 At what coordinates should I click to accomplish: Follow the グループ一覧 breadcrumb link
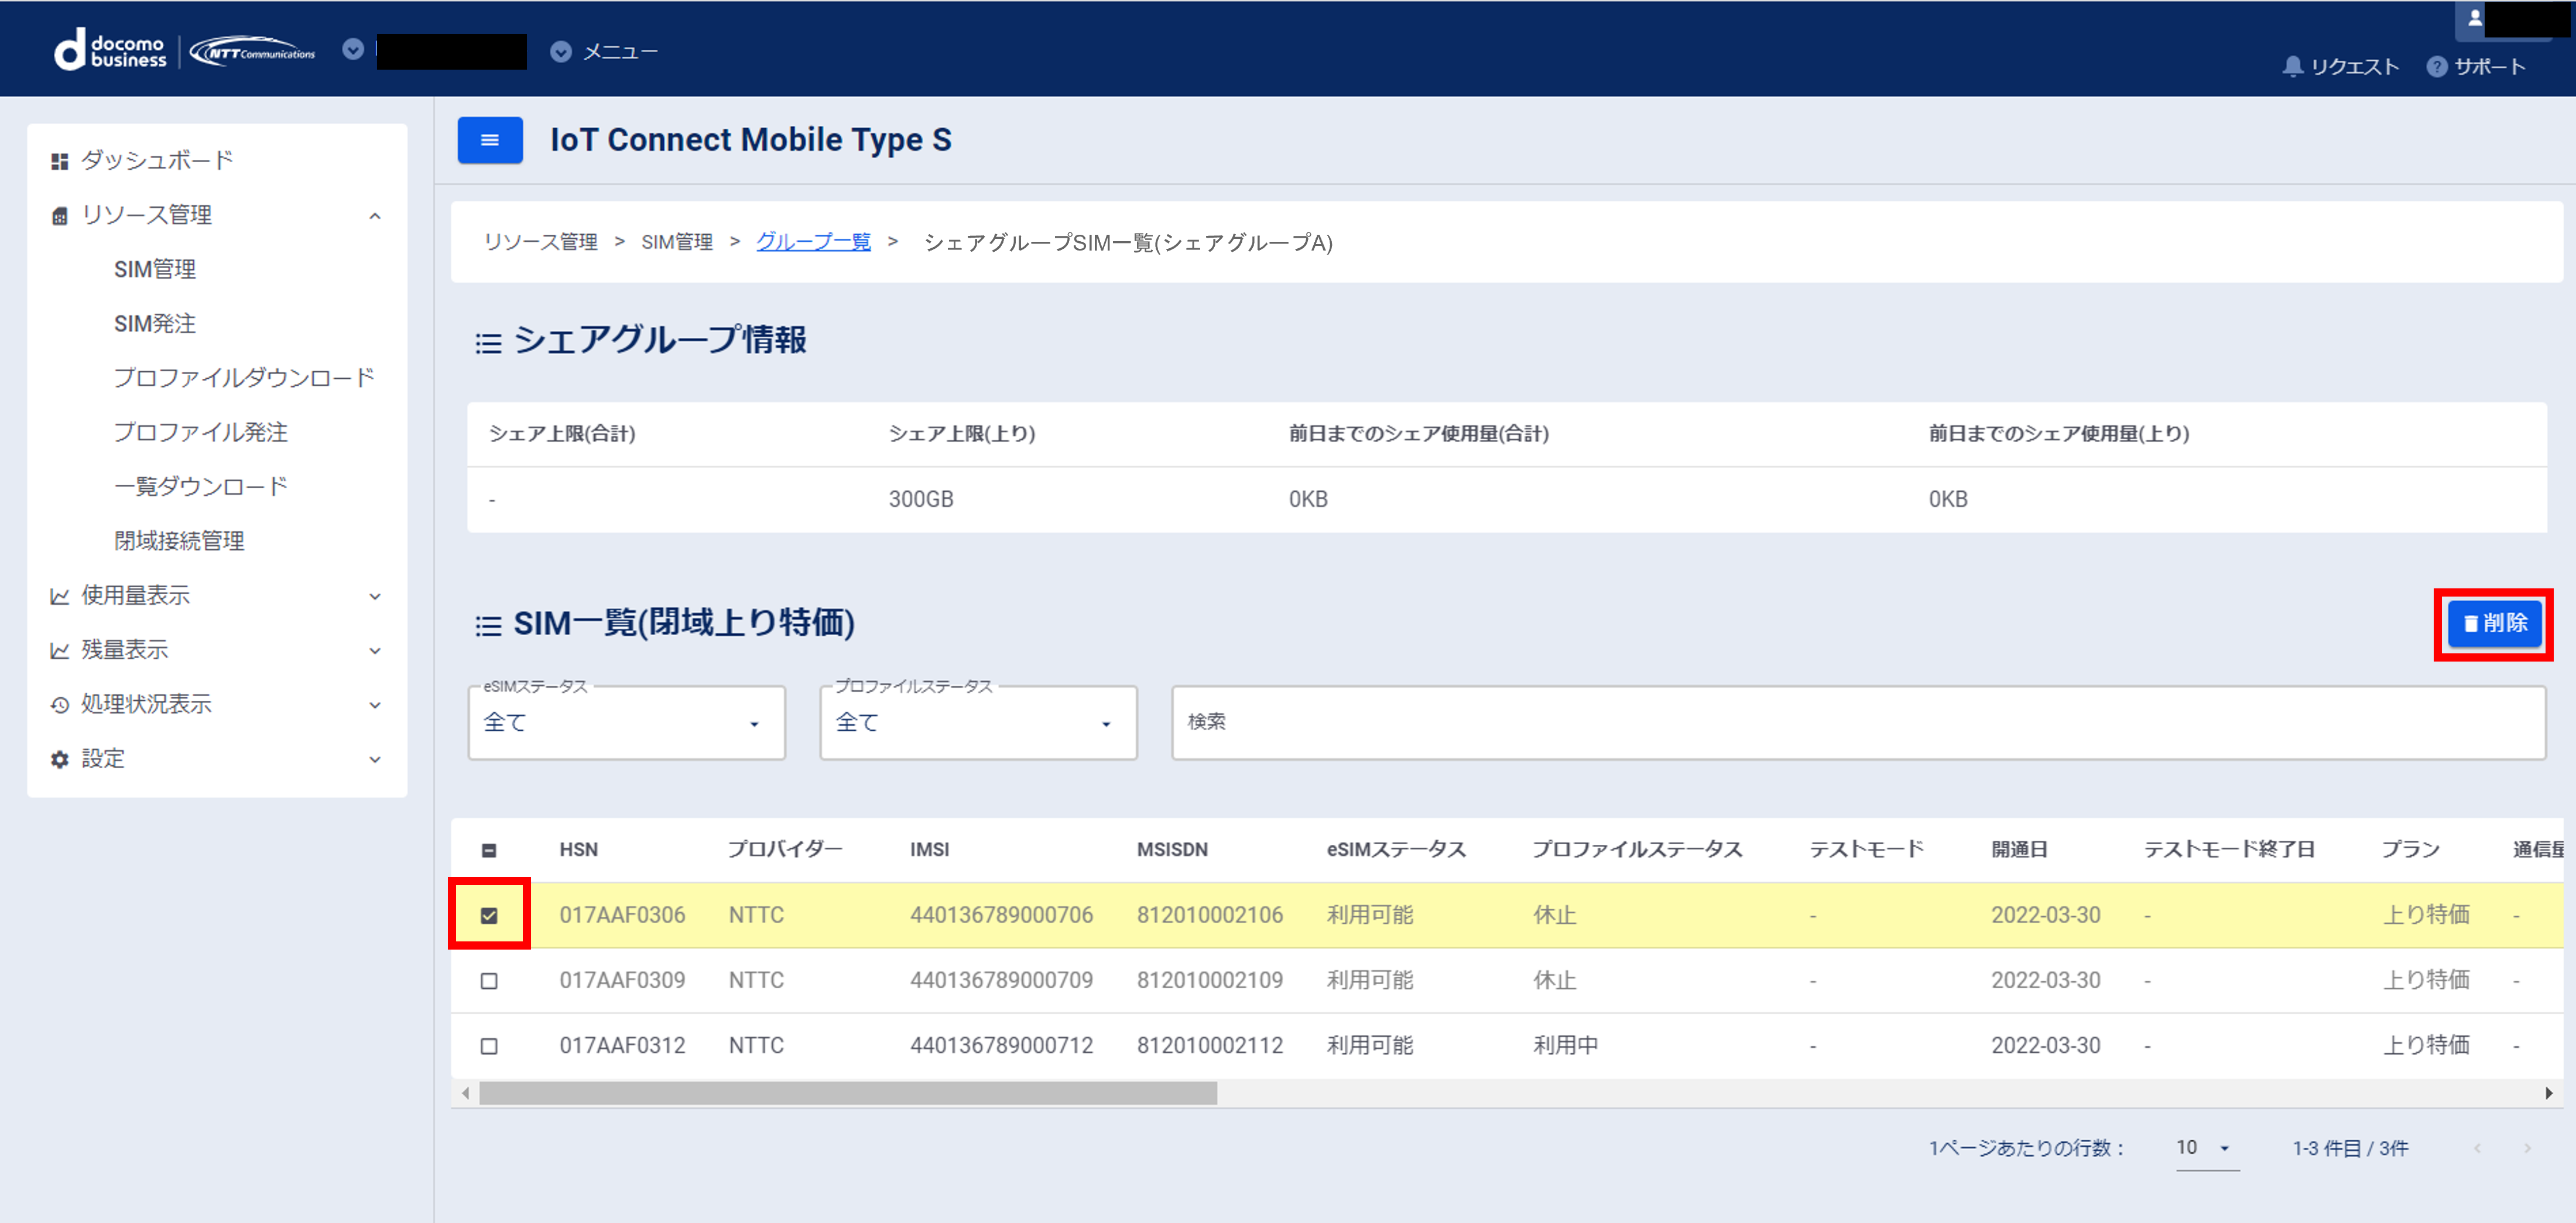coord(813,242)
